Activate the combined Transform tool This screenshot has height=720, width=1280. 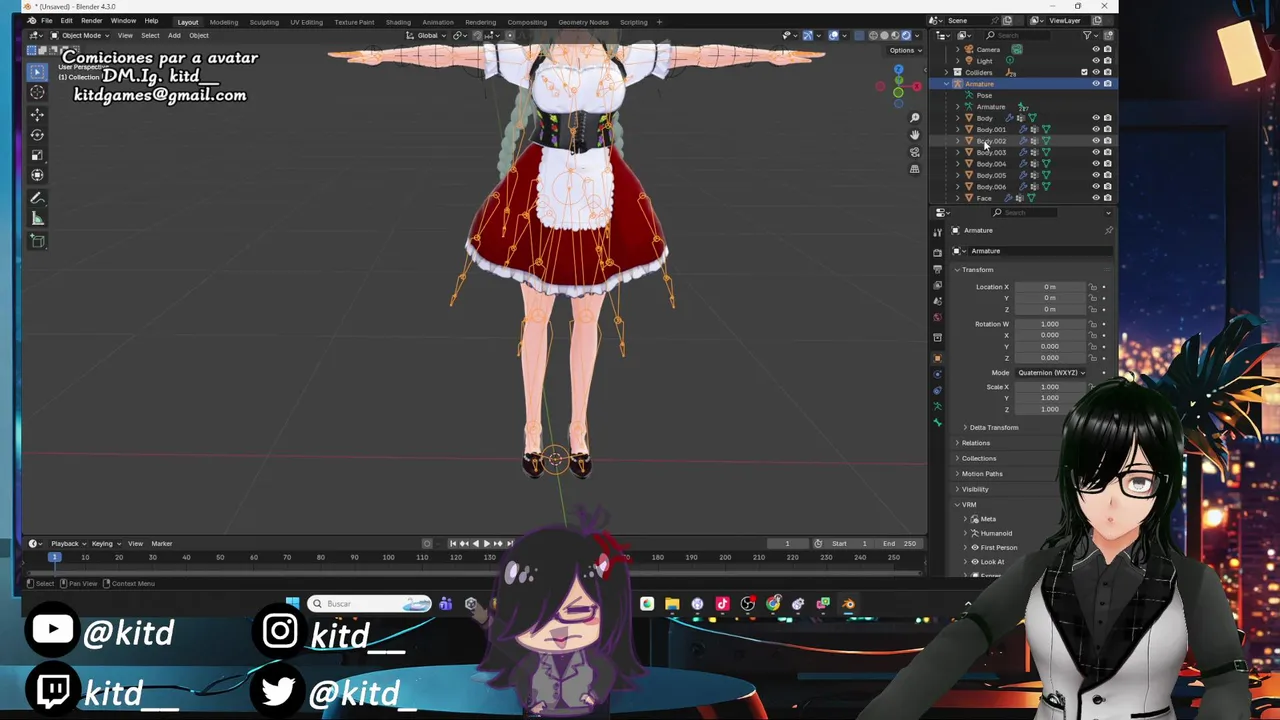(x=37, y=175)
